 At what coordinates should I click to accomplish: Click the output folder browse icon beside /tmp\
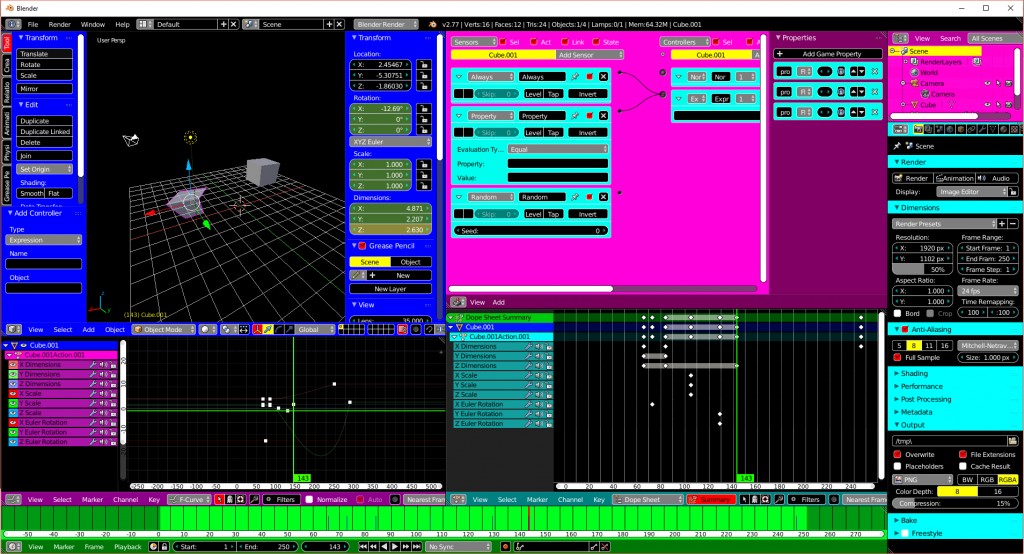click(x=1012, y=441)
